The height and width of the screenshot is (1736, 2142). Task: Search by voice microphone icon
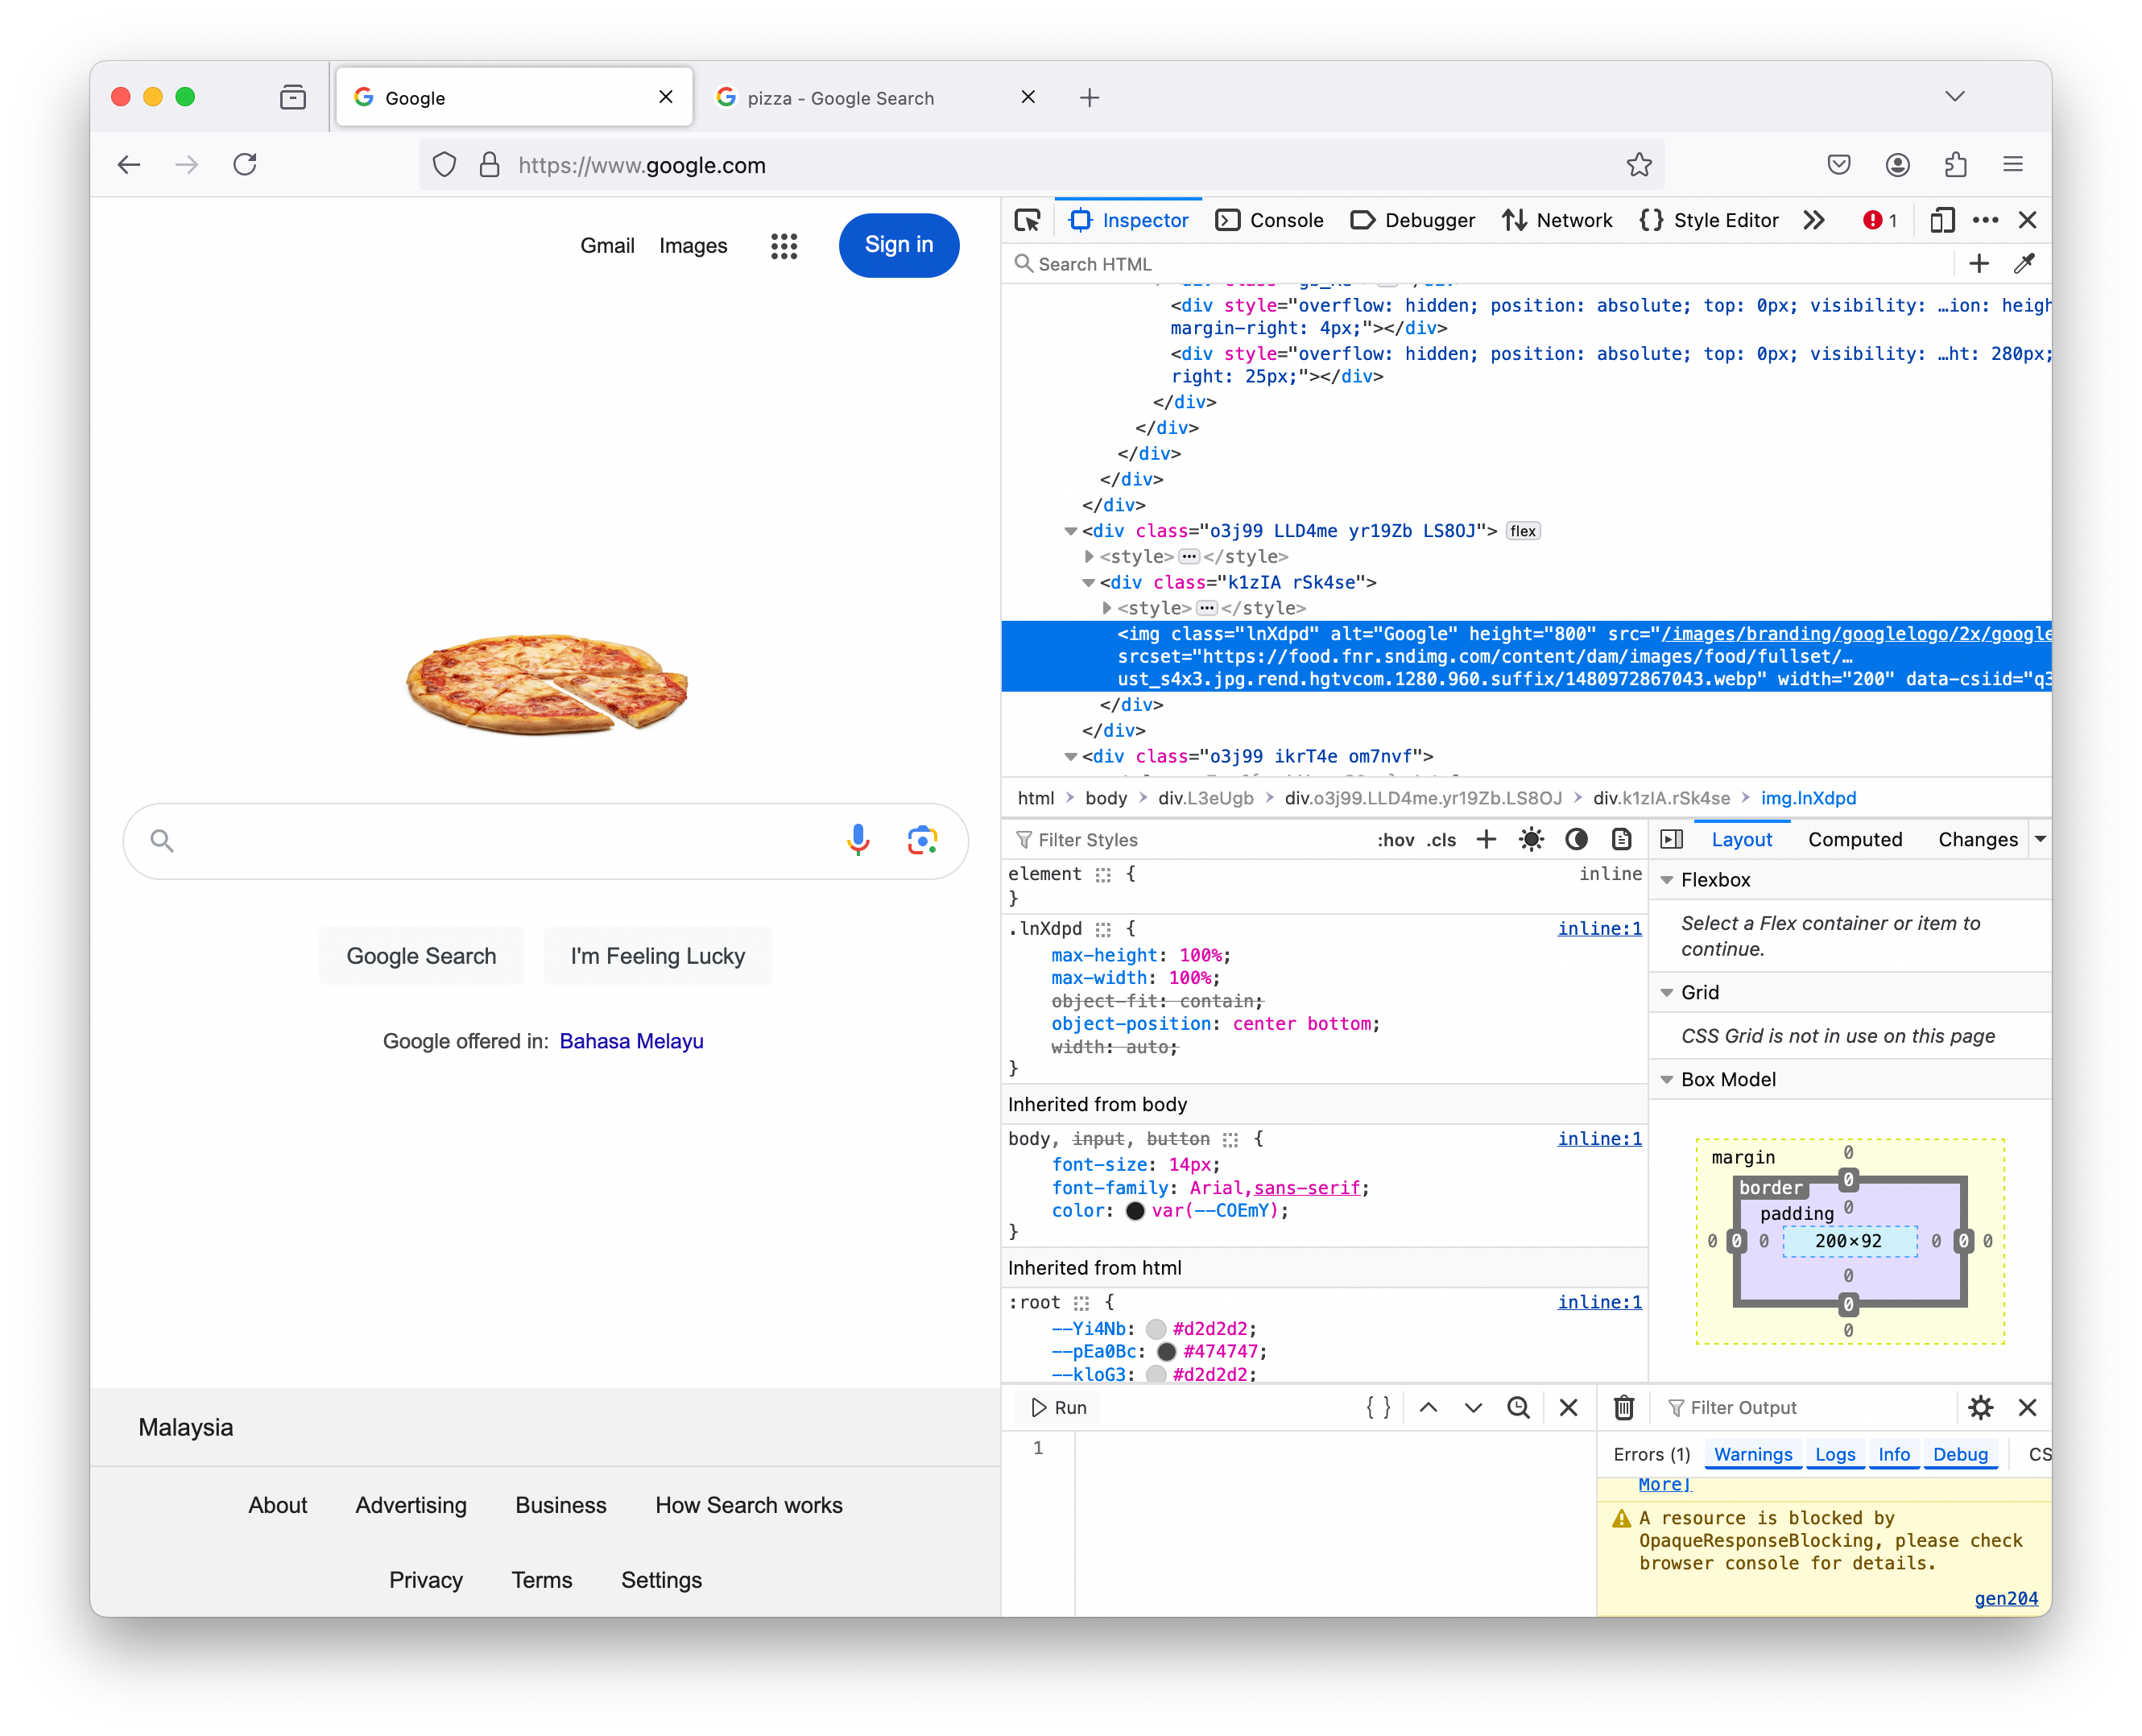(x=858, y=841)
